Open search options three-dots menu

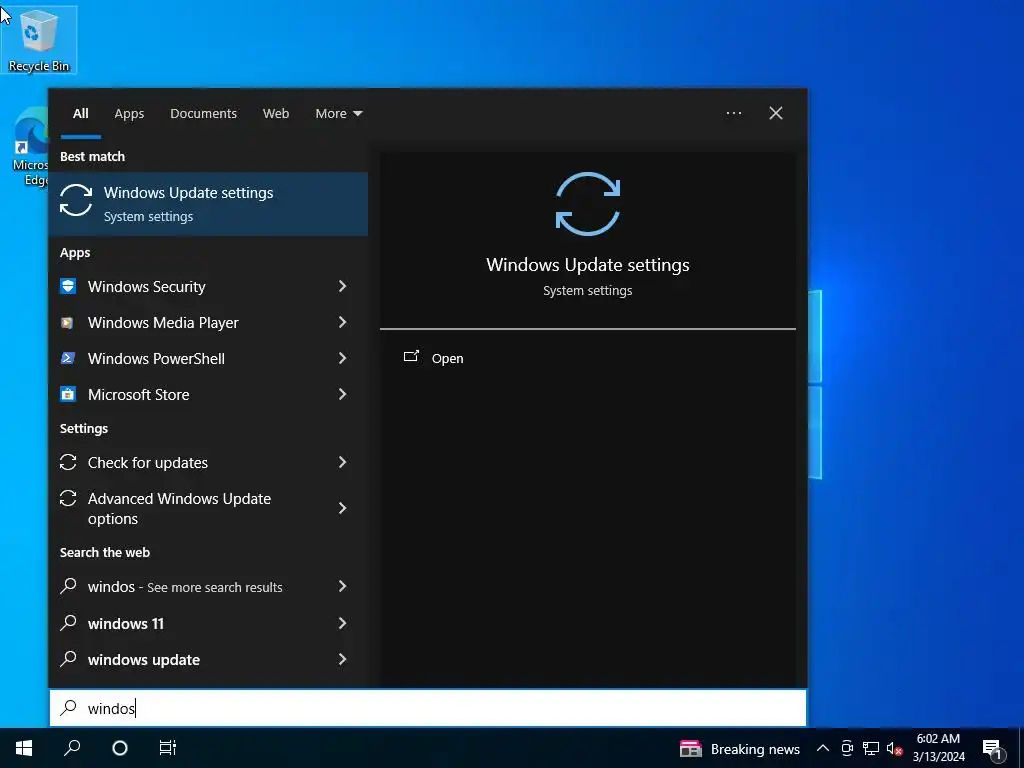734,113
